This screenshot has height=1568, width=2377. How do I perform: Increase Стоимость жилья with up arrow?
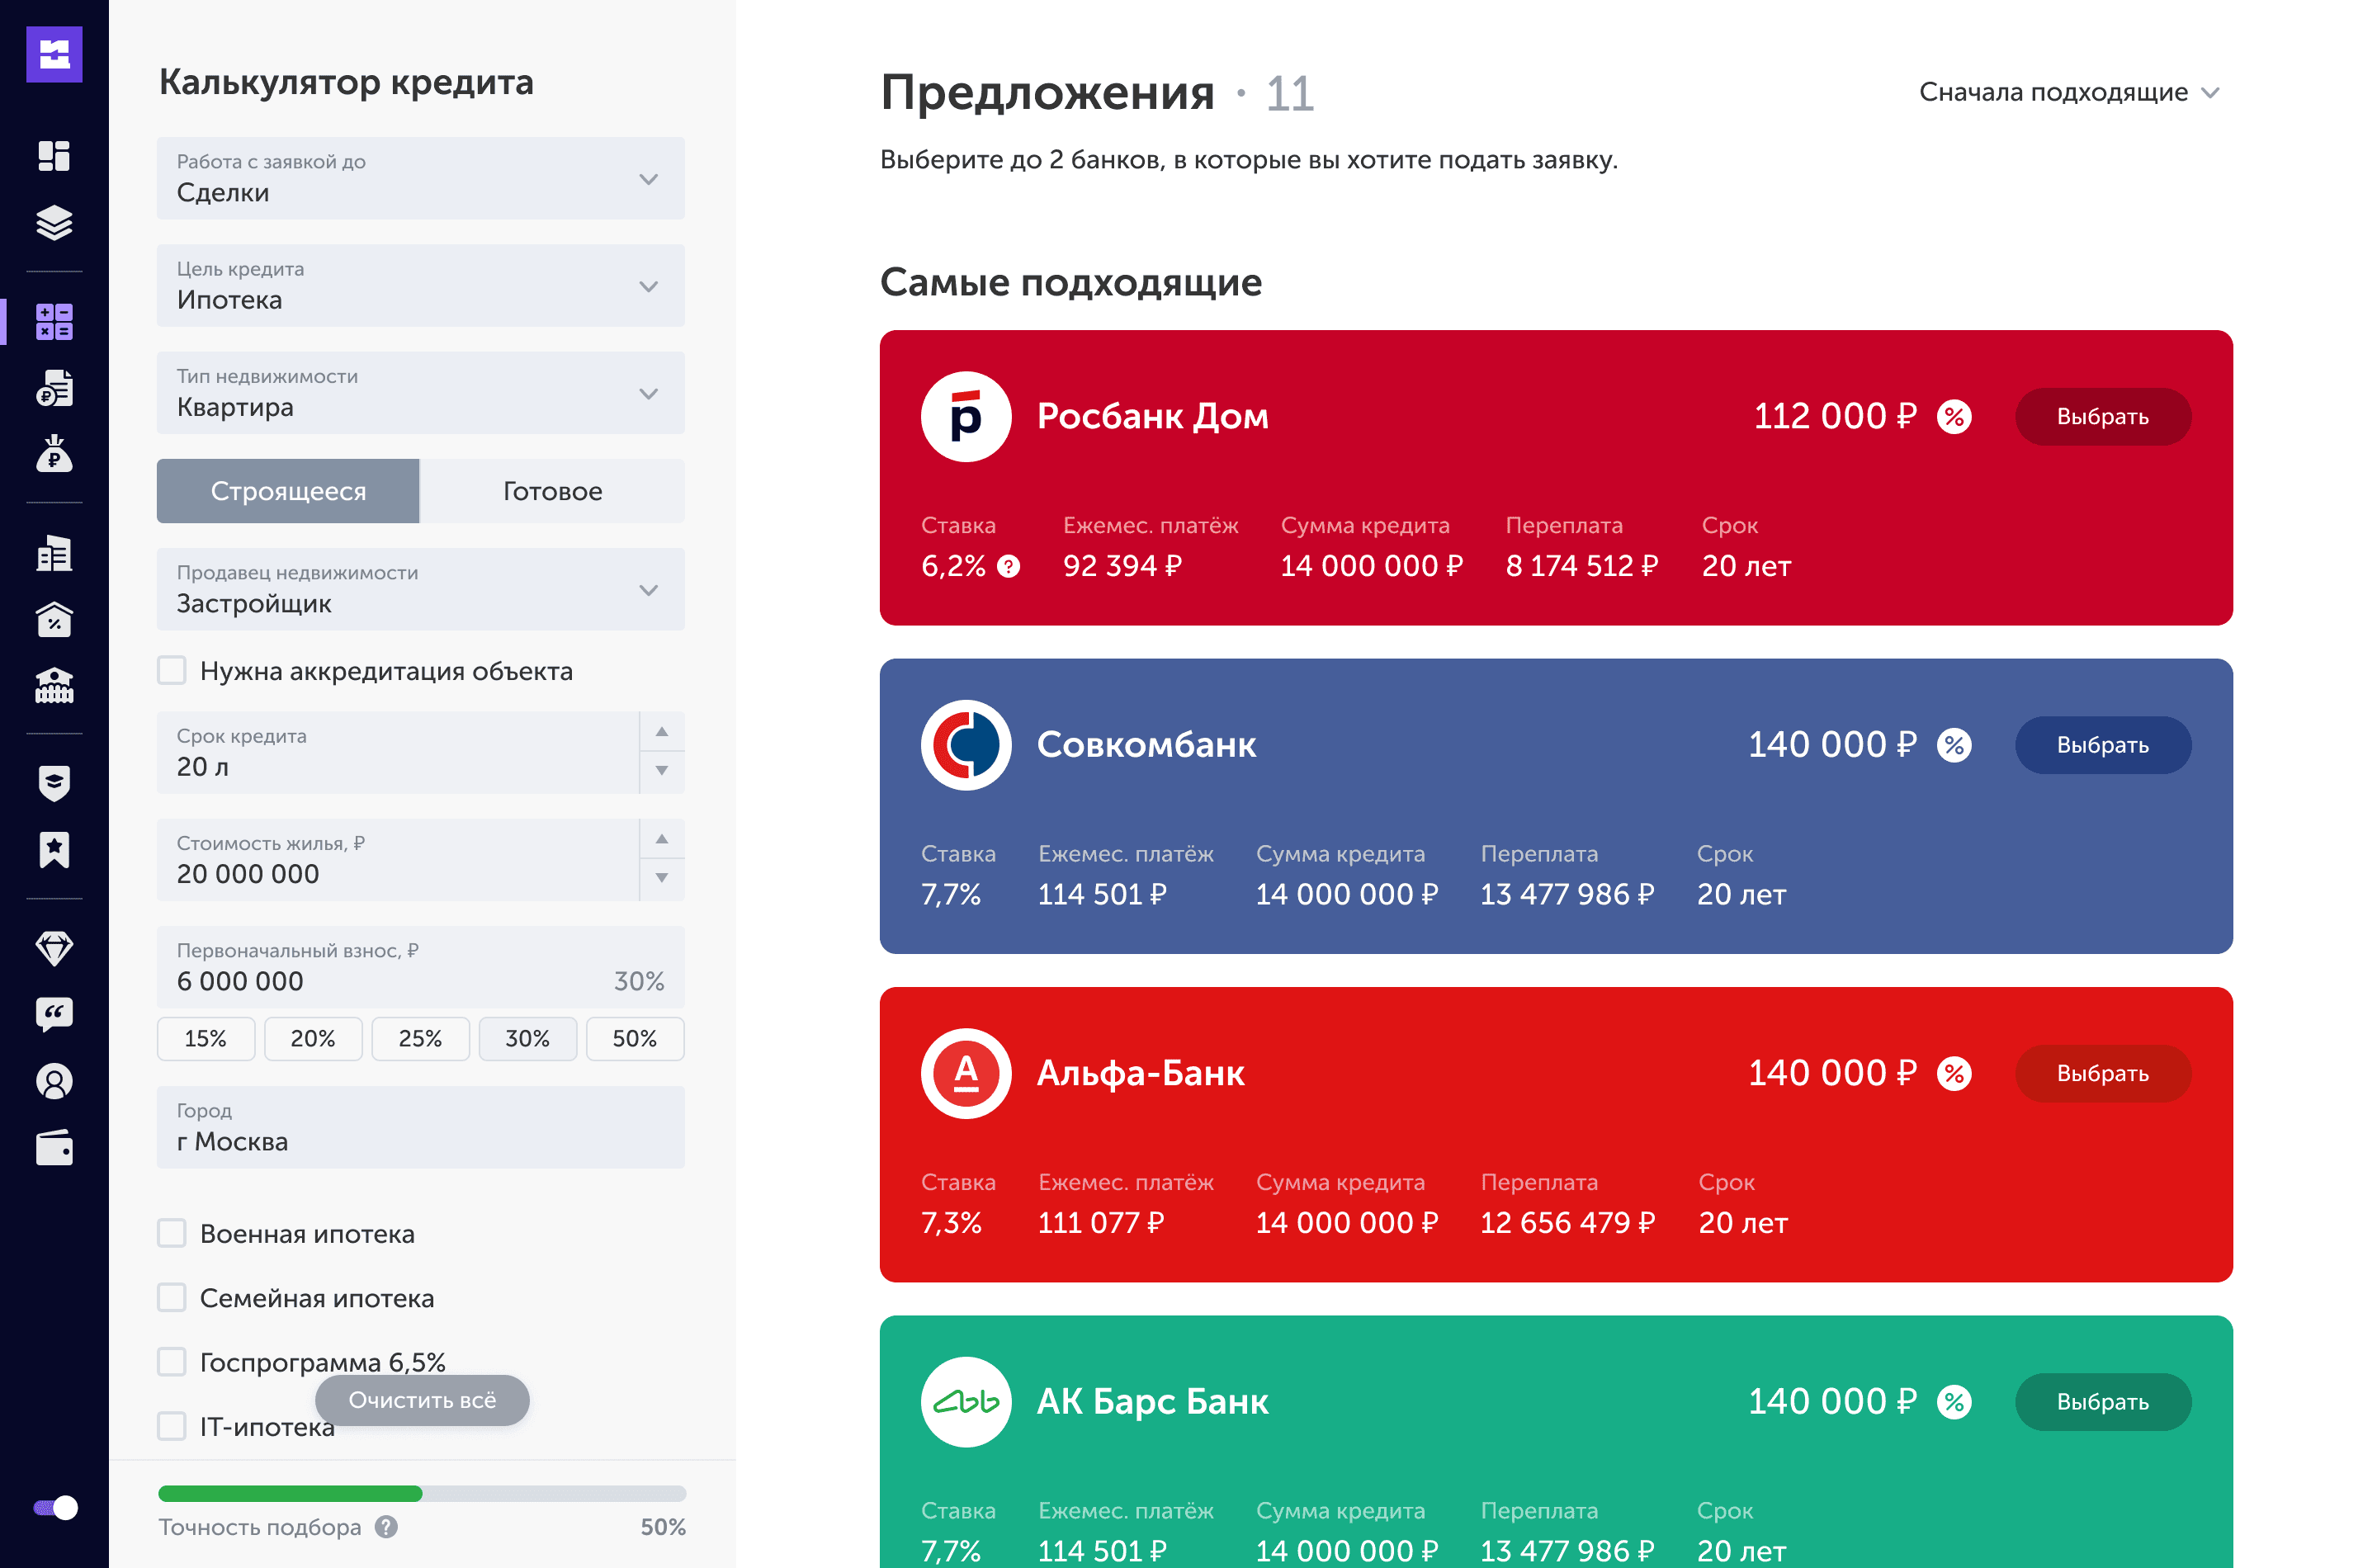(x=662, y=839)
